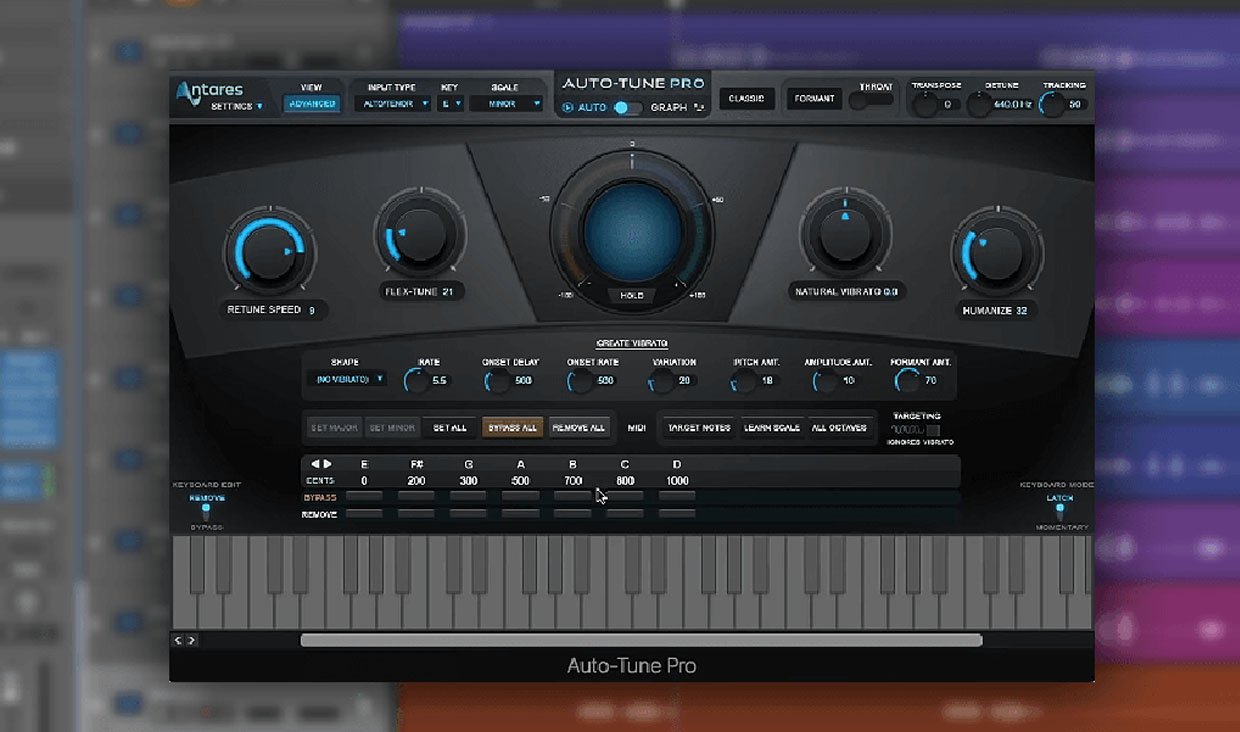This screenshot has width=1240, height=732.
Task: Toggle Remove for note E
Action: (x=364, y=514)
